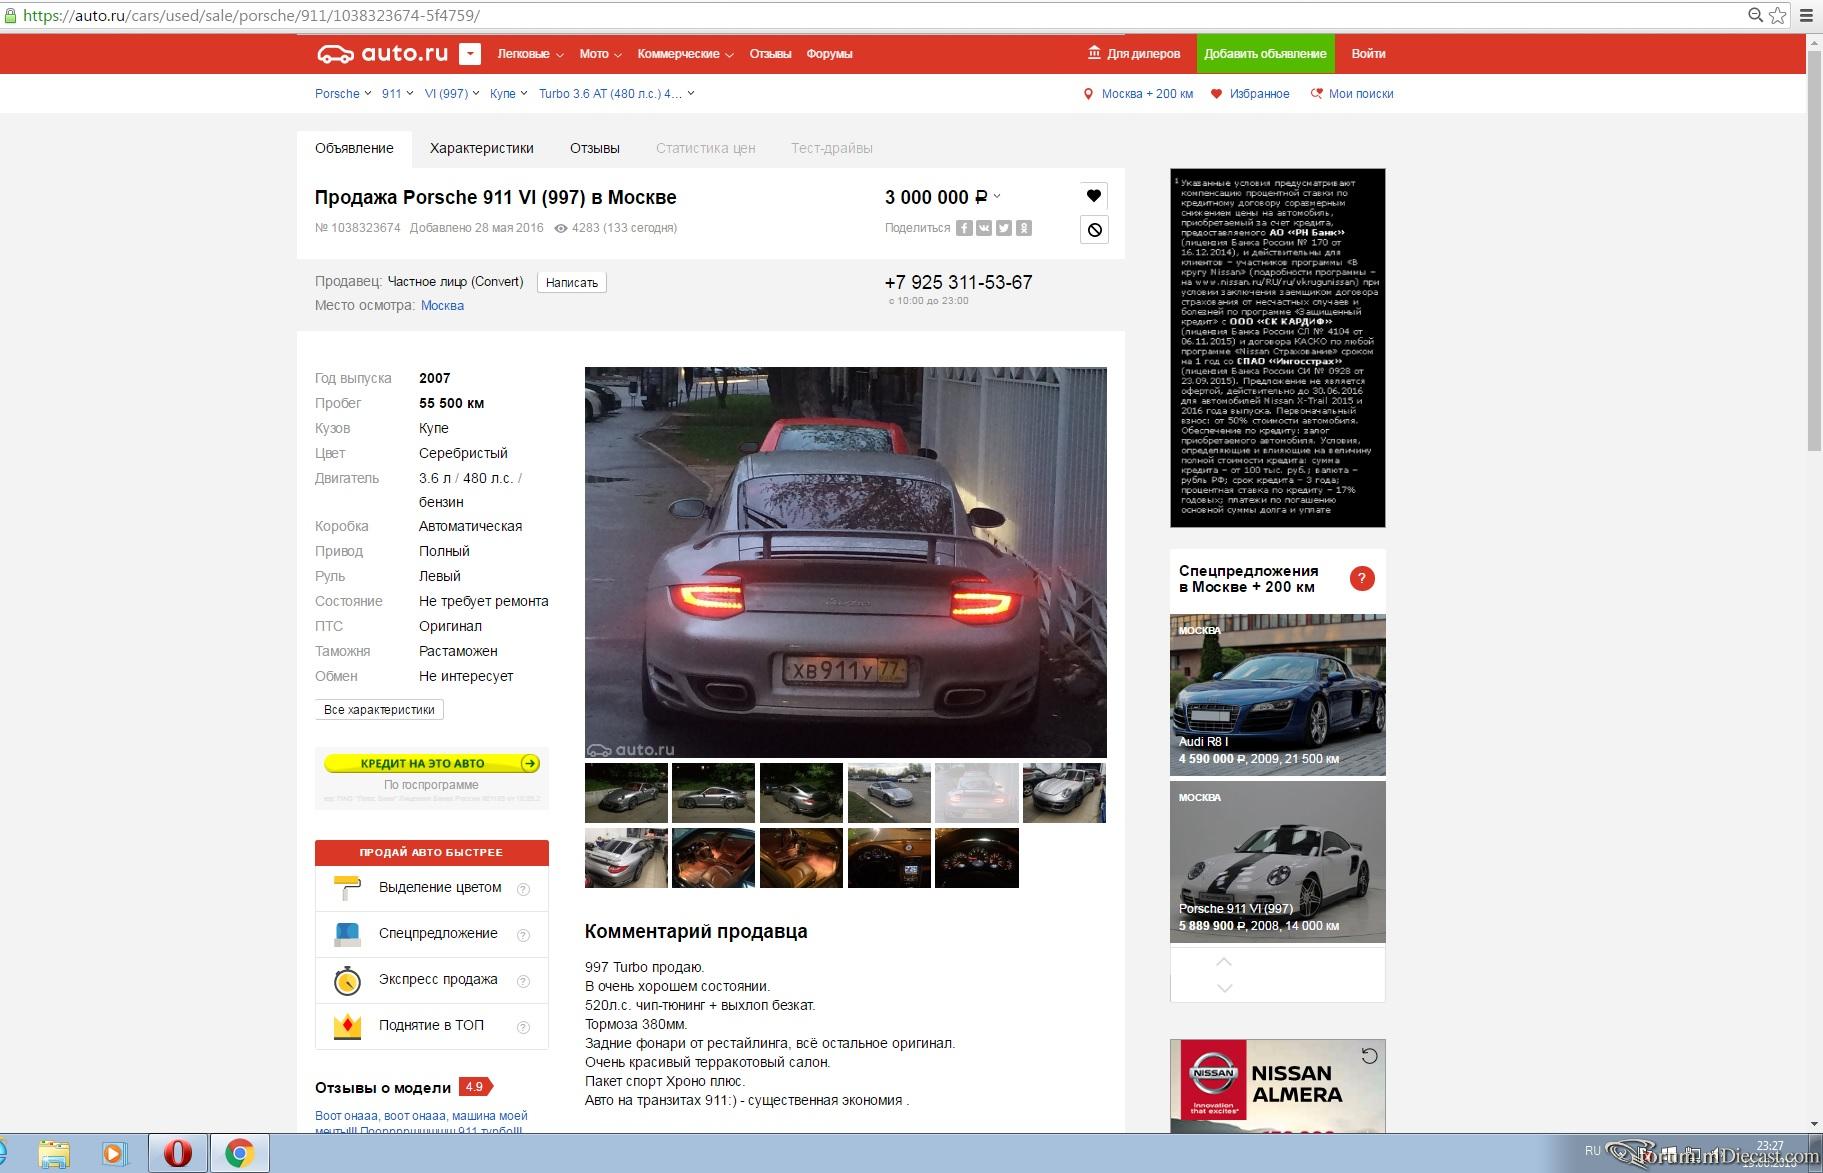Share on Twitter icon
The width and height of the screenshot is (1823, 1173).
(x=1004, y=228)
